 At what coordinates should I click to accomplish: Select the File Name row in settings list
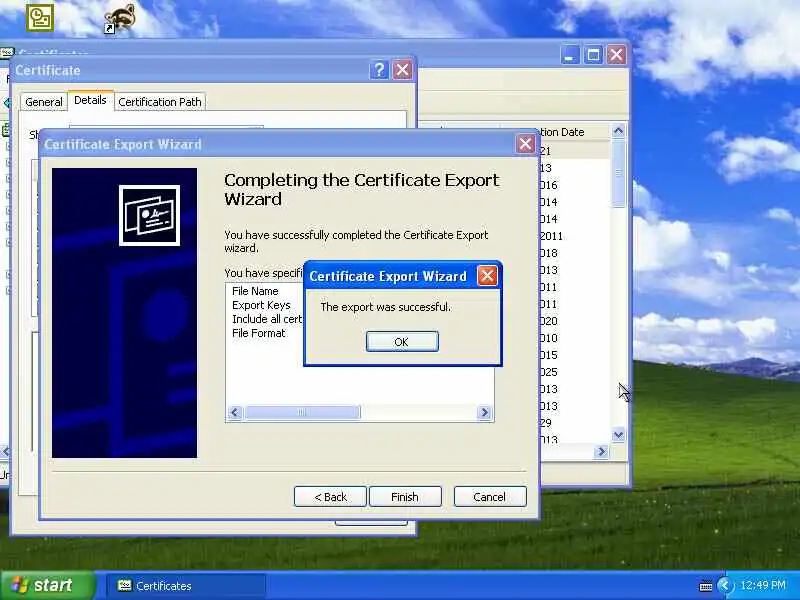[255, 291]
